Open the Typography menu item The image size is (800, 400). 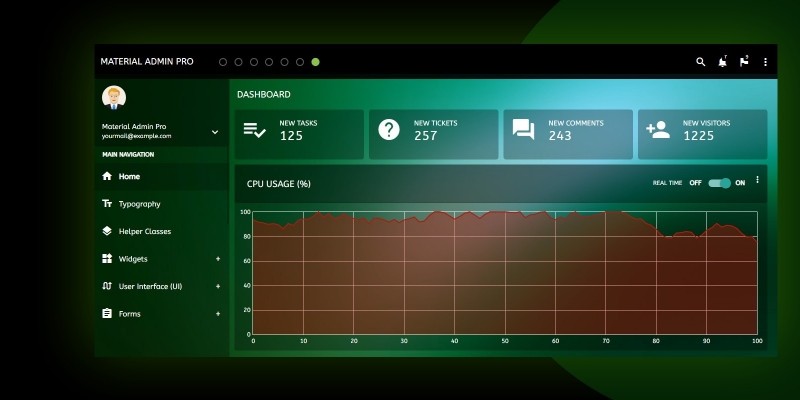[x=161, y=204]
